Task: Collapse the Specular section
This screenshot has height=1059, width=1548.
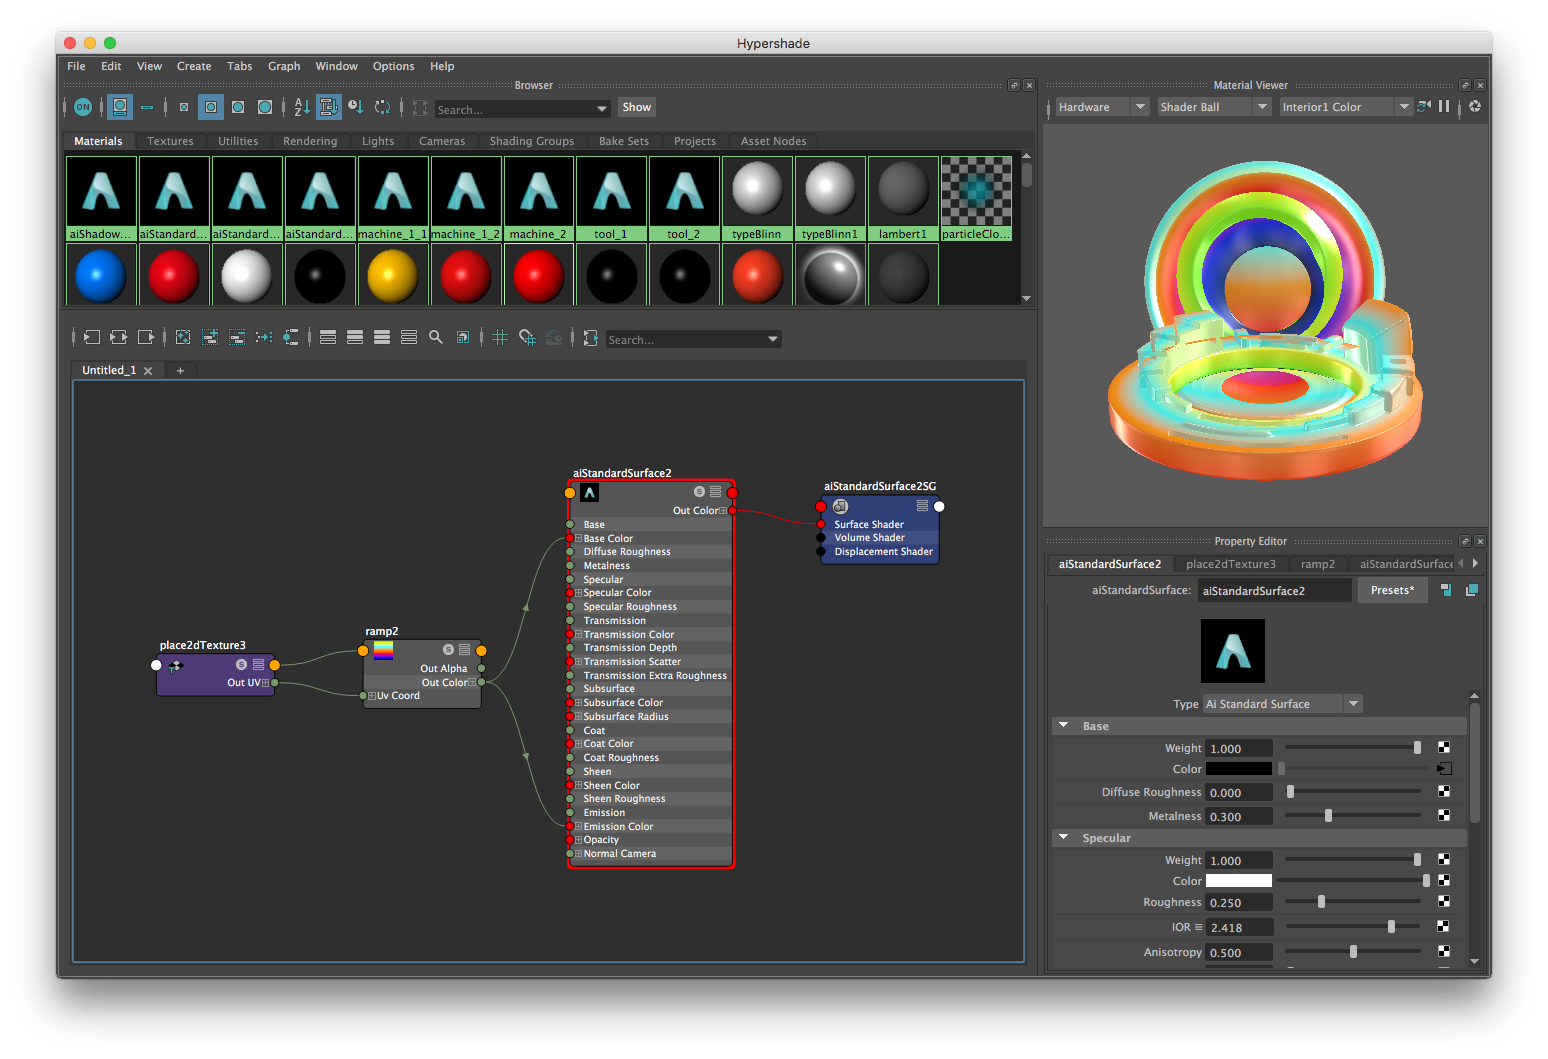Action: [1064, 838]
